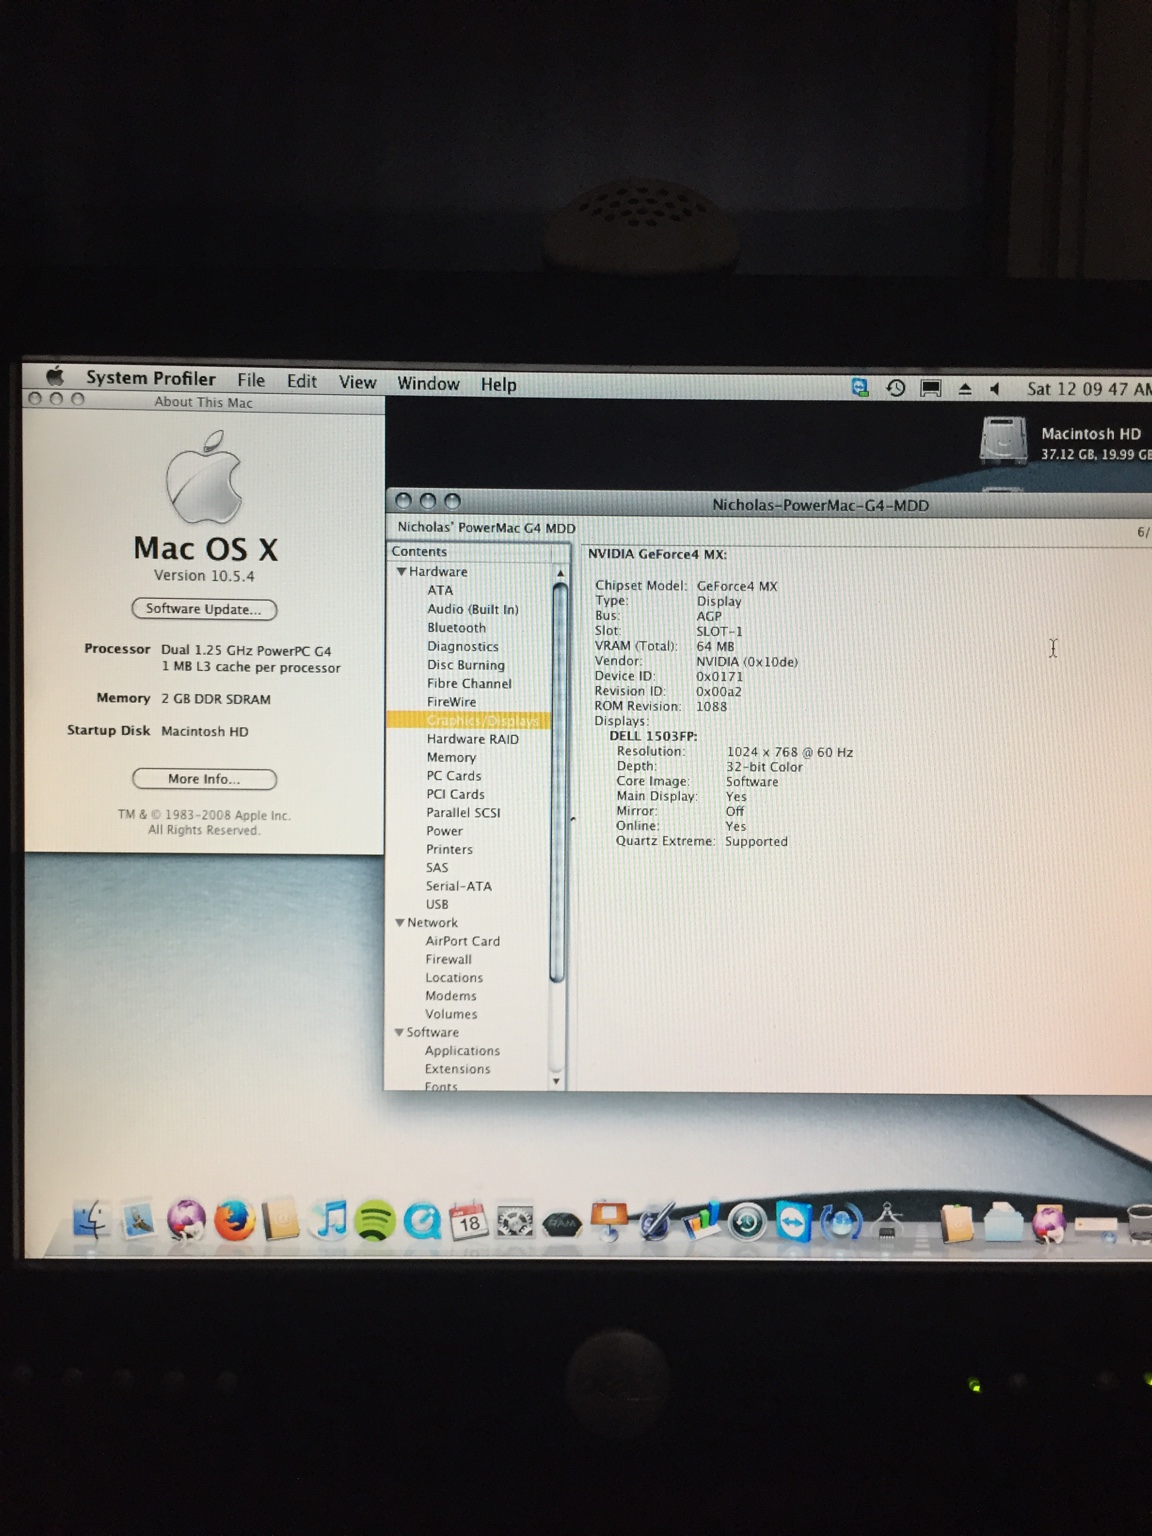Select Firewall under Network
The width and height of the screenshot is (1152, 1536).
448,959
